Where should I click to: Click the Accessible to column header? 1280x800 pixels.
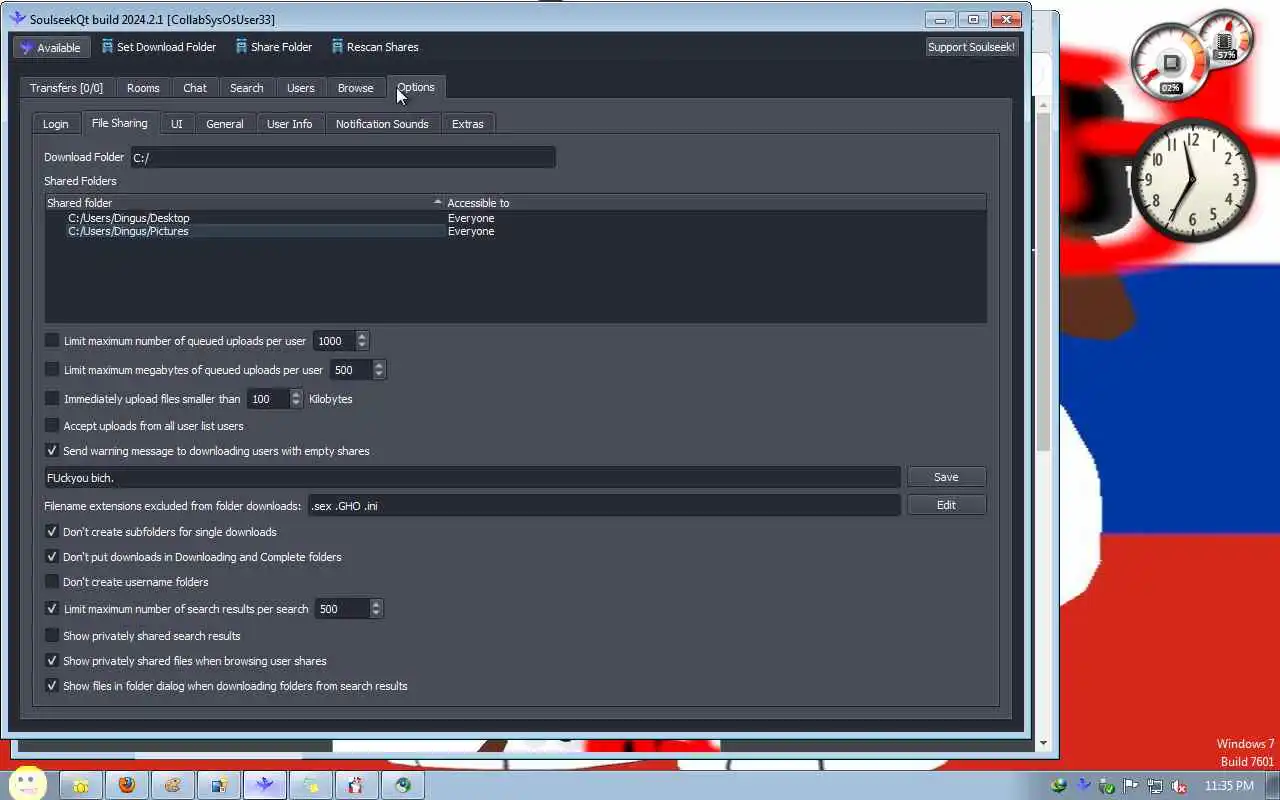pyautogui.click(x=715, y=202)
